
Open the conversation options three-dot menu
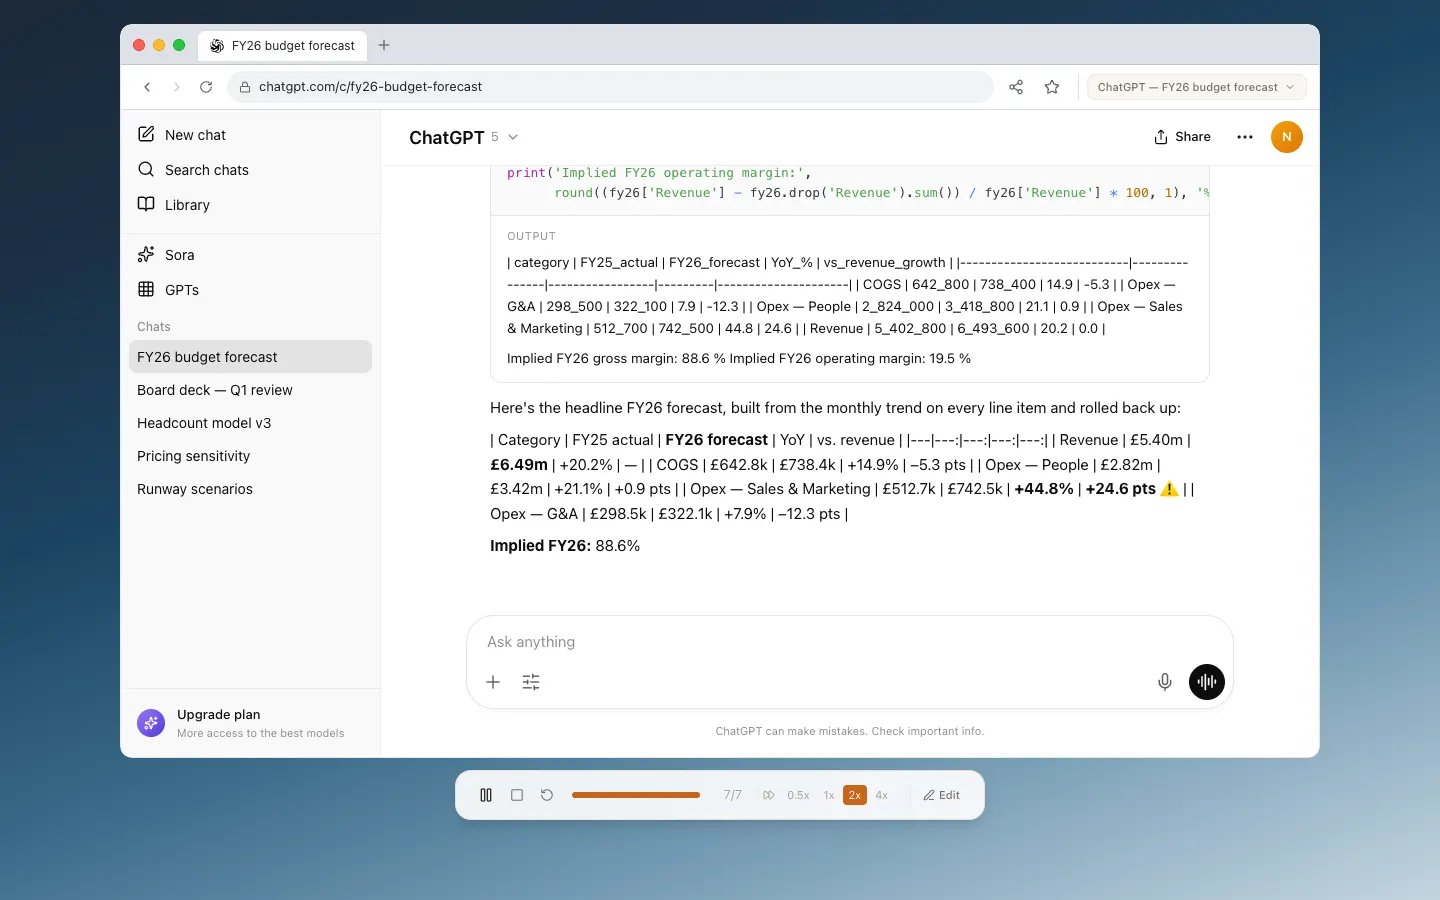[x=1244, y=137]
